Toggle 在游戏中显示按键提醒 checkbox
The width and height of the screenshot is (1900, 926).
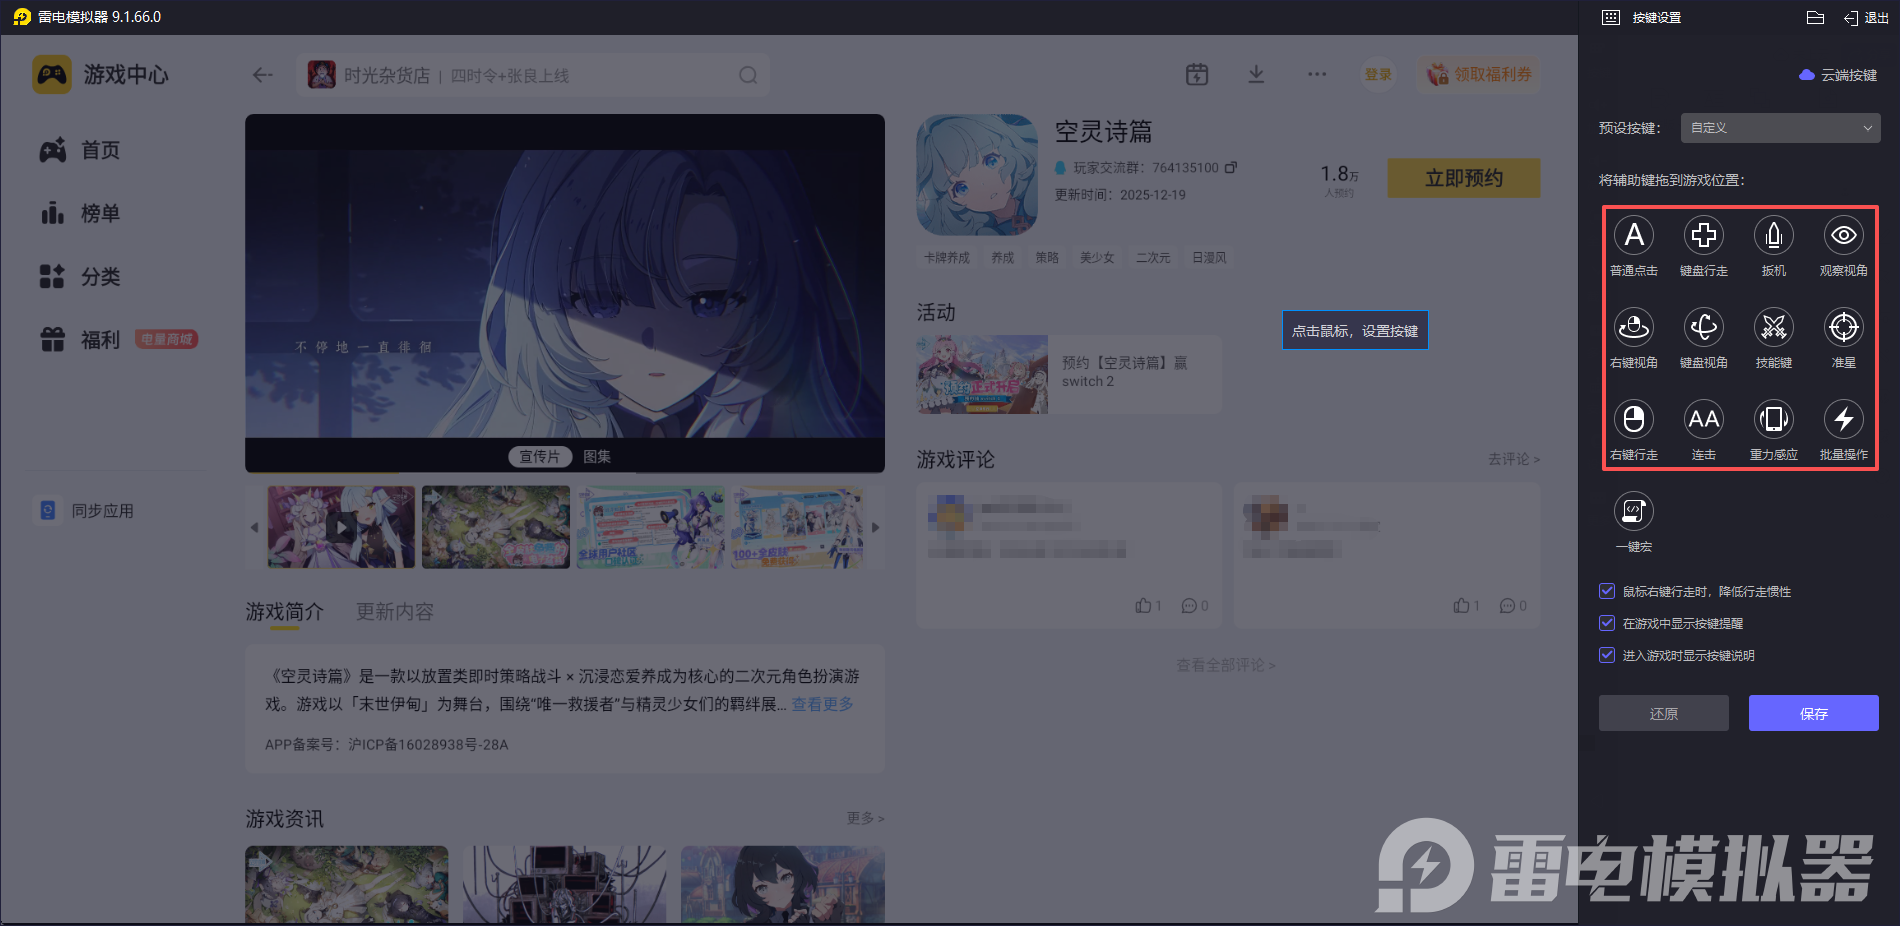click(x=1607, y=623)
